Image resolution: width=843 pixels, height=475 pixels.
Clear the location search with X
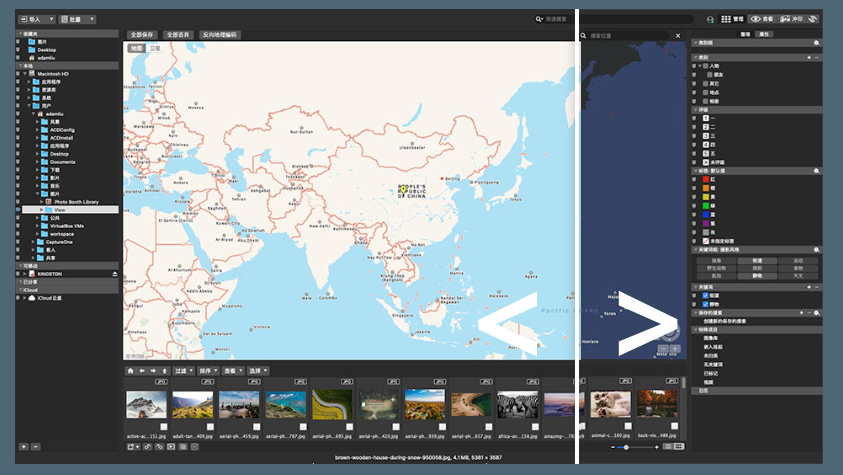[678, 36]
